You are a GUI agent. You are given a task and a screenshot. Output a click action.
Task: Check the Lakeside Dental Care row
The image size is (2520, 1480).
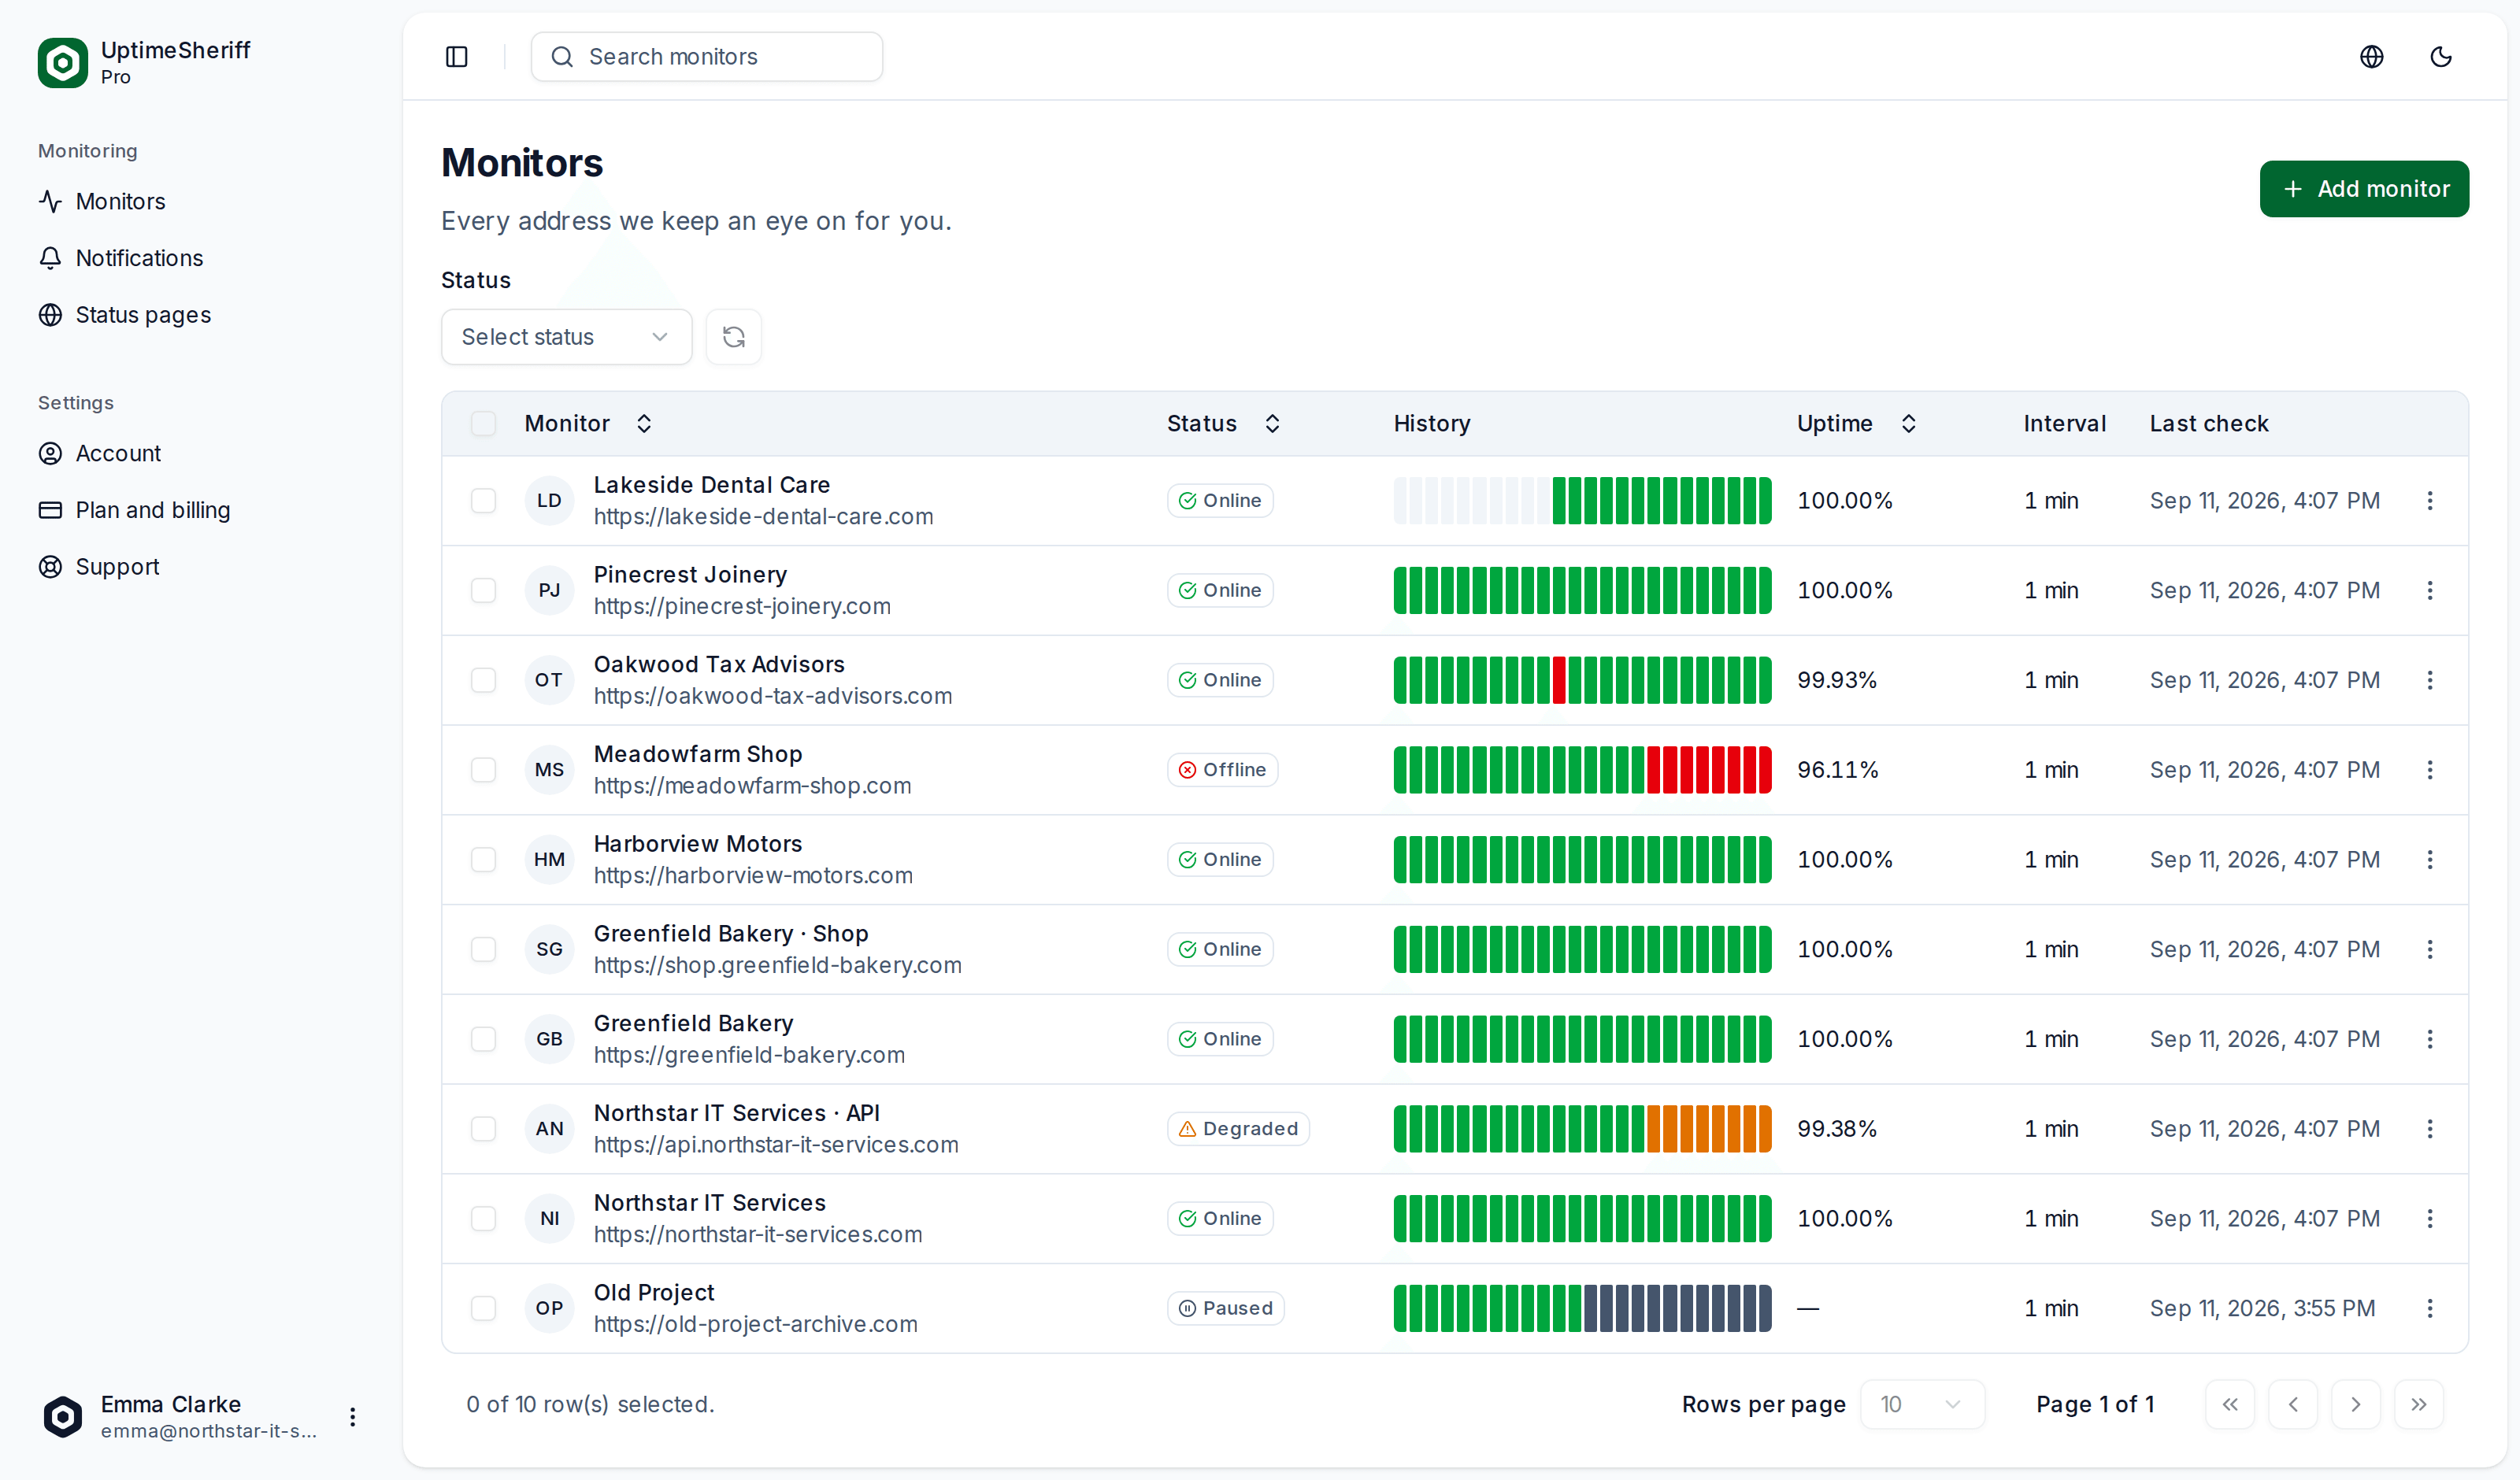pyautogui.click(x=483, y=500)
